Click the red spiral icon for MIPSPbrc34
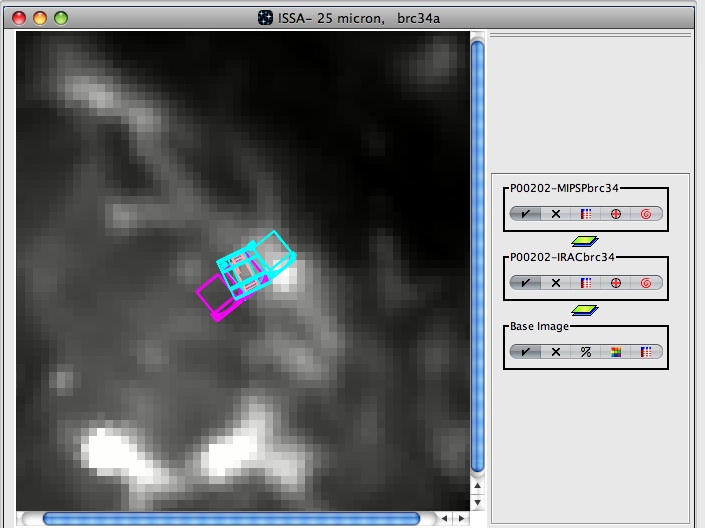This screenshot has width=705, height=528. pyautogui.click(x=646, y=214)
